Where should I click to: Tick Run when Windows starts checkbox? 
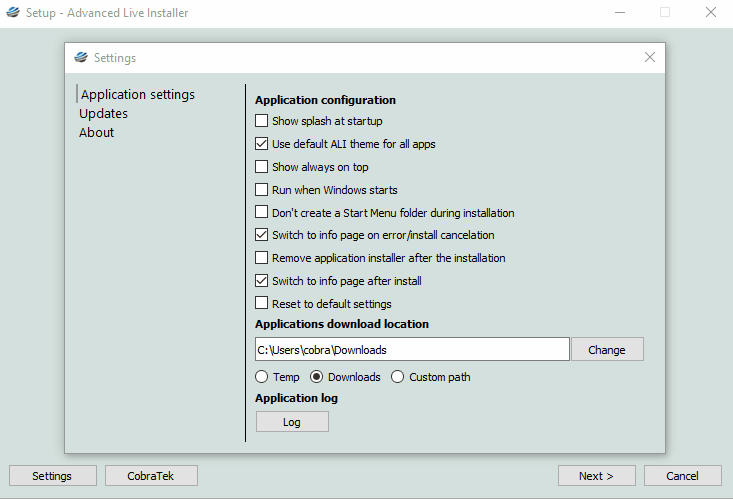click(261, 189)
